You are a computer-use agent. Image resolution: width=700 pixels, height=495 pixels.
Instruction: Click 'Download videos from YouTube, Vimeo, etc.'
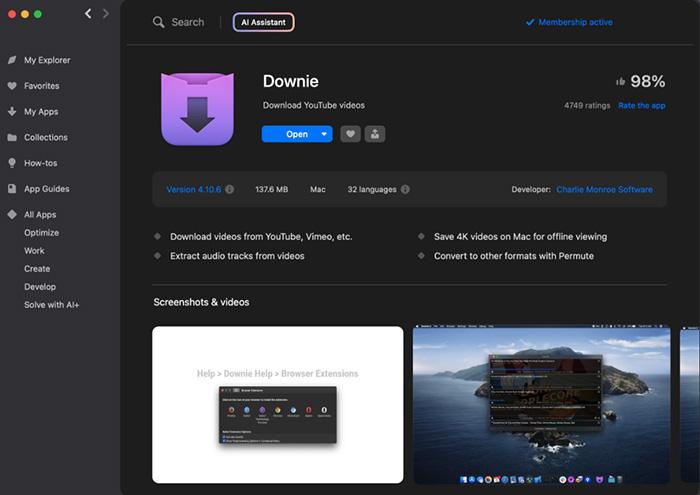coord(261,237)
